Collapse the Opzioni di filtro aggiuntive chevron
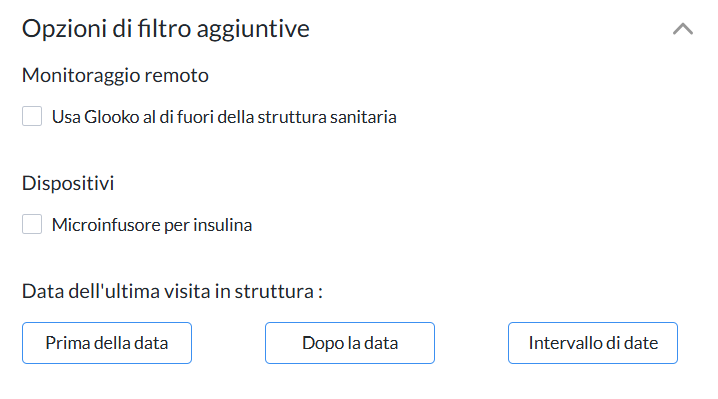Viewport: 718px width, 399px height. tap(682, 29)
